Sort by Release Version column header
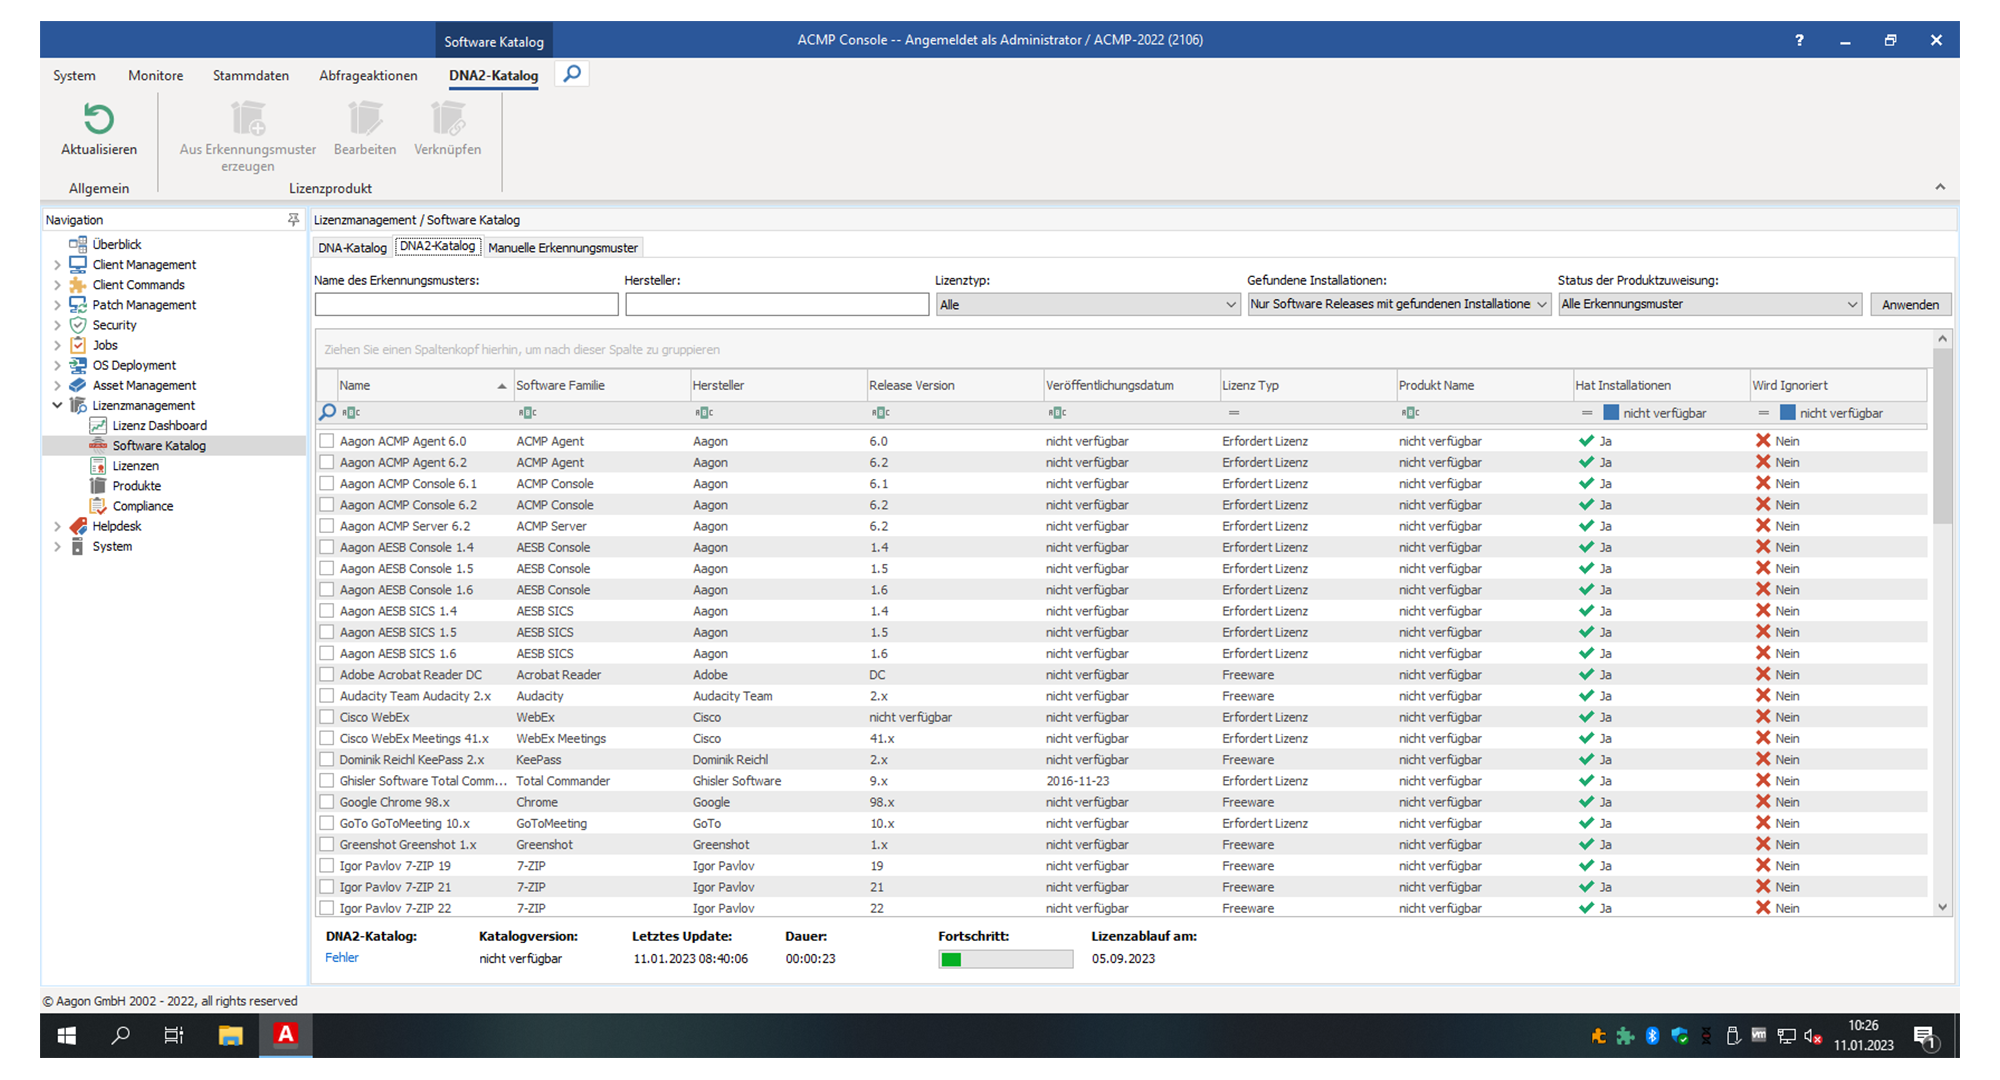 click(954, 385)
